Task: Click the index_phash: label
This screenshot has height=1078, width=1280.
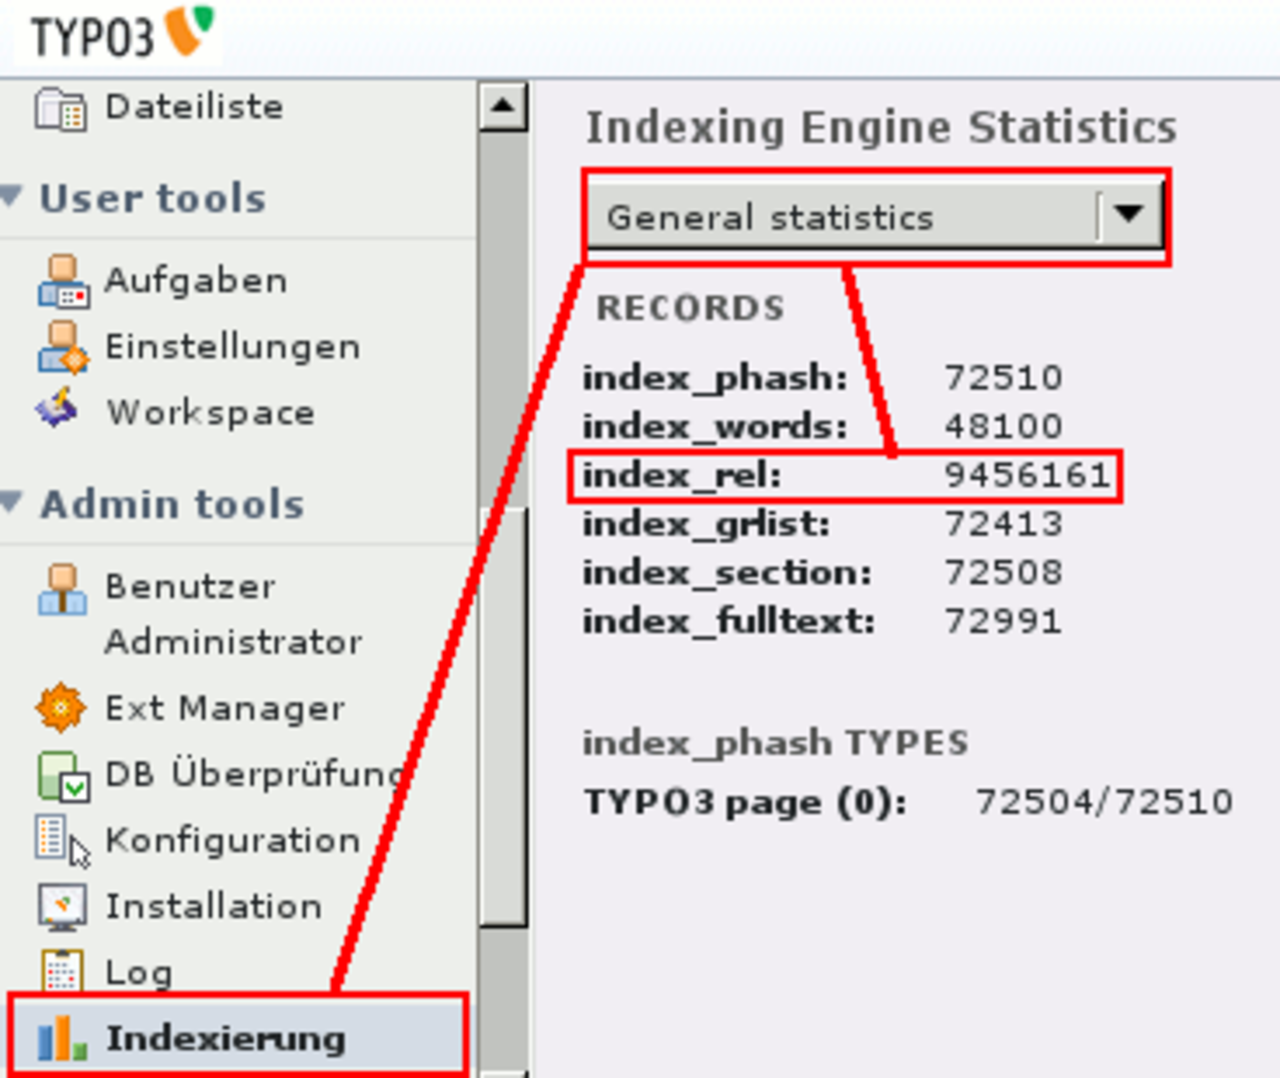Action: [x=715, y=379]
